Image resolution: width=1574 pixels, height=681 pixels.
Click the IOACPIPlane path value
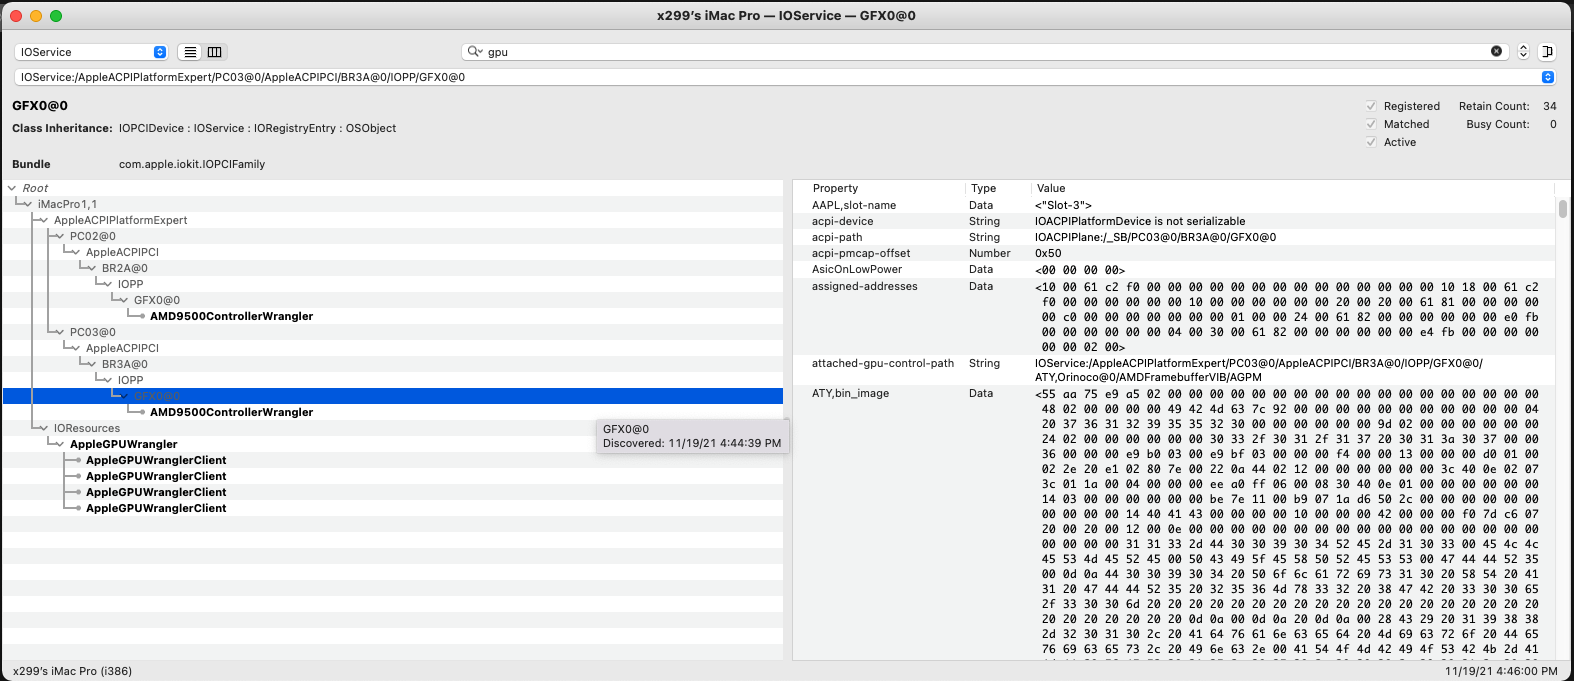point(1155,237)
